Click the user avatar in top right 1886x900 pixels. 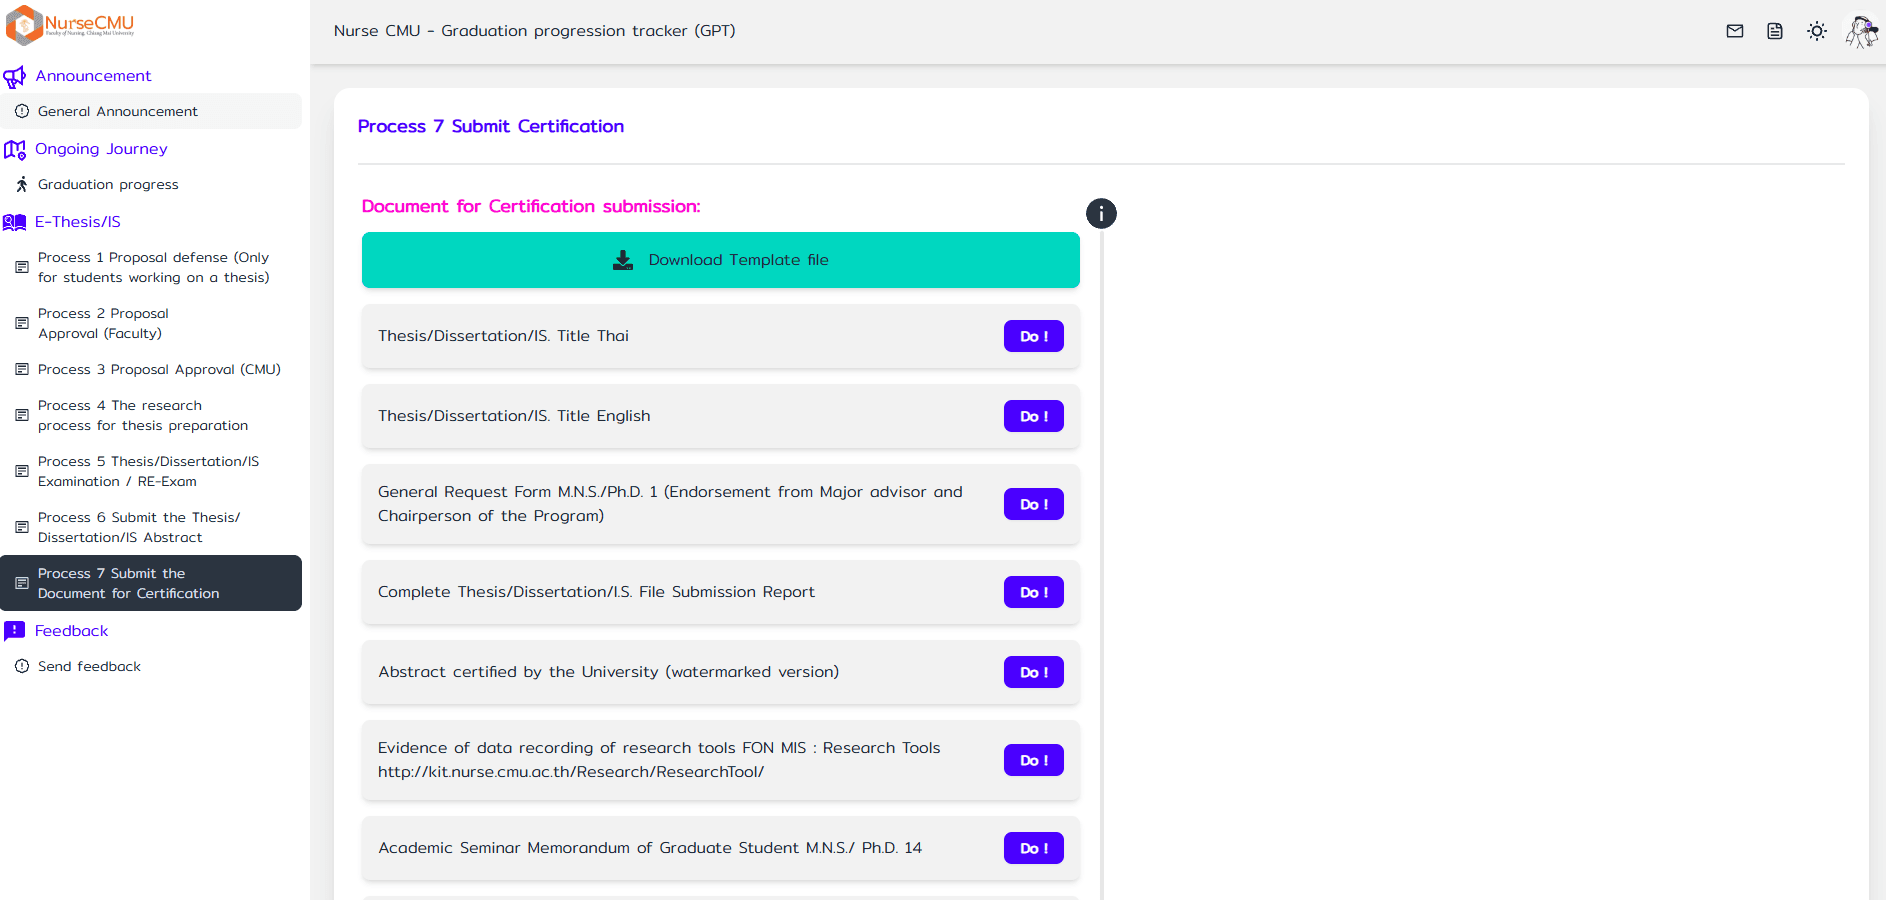click(1860, 31)
